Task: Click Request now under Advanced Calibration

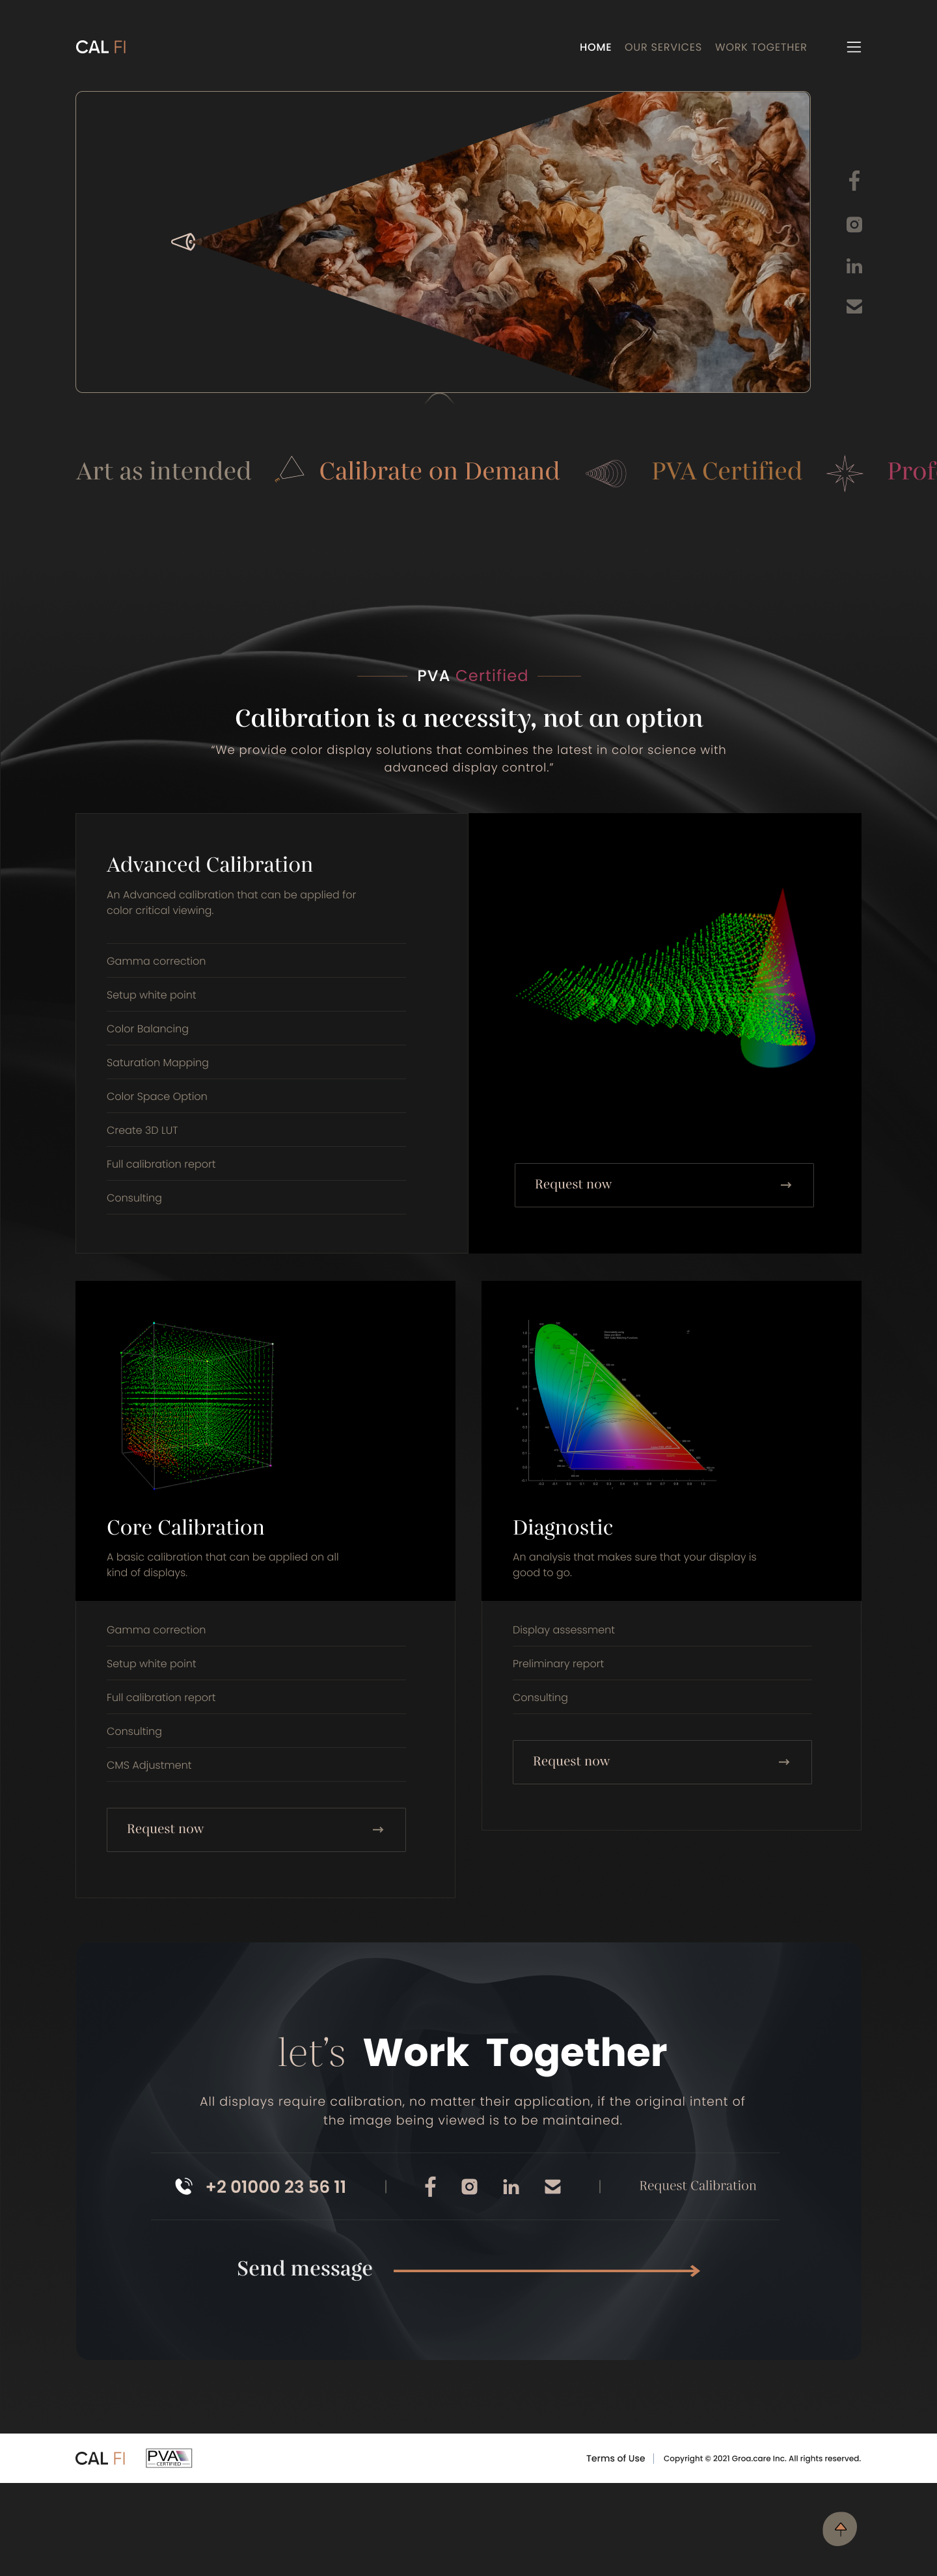Action: (x=664, y=1185)
